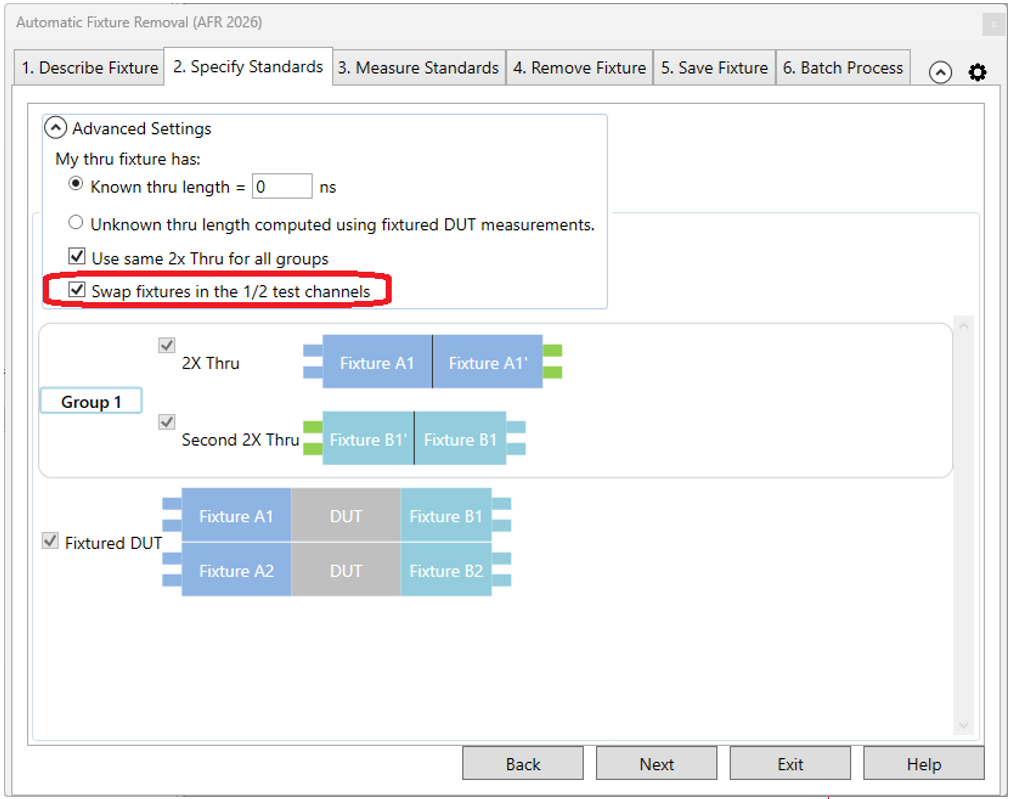Click the Fixture B1' block in Second 2X Thru

pyautogui.click(x=367, y=439)
